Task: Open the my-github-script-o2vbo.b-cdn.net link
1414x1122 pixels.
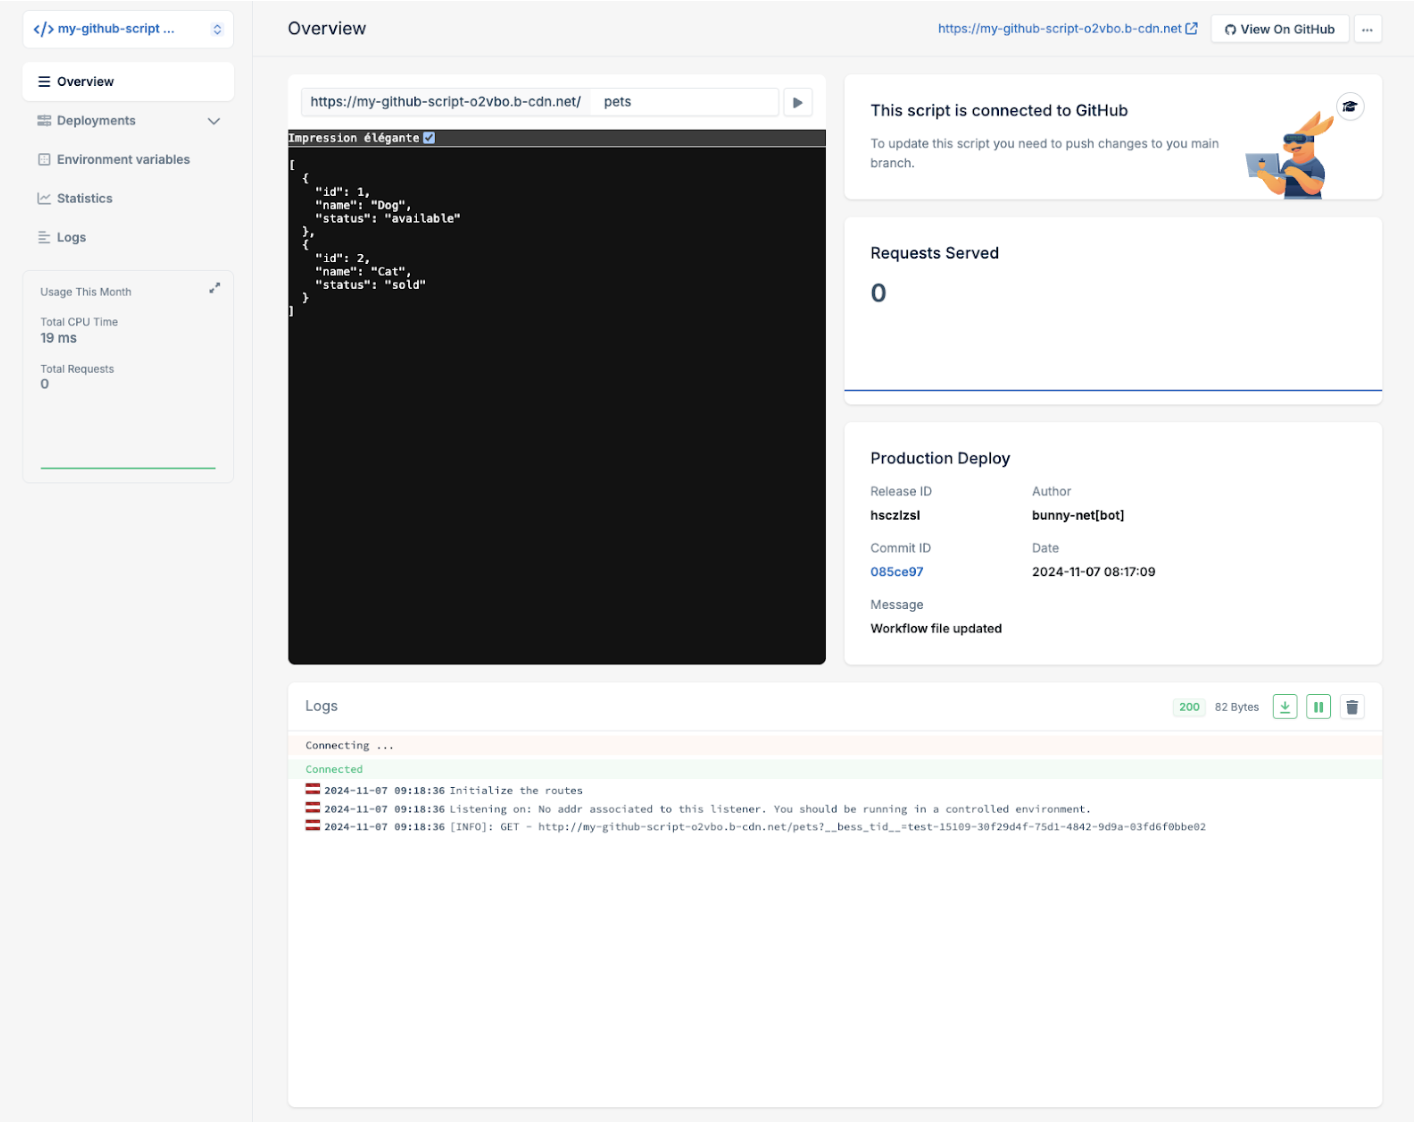Action: tap(1059, 29)
